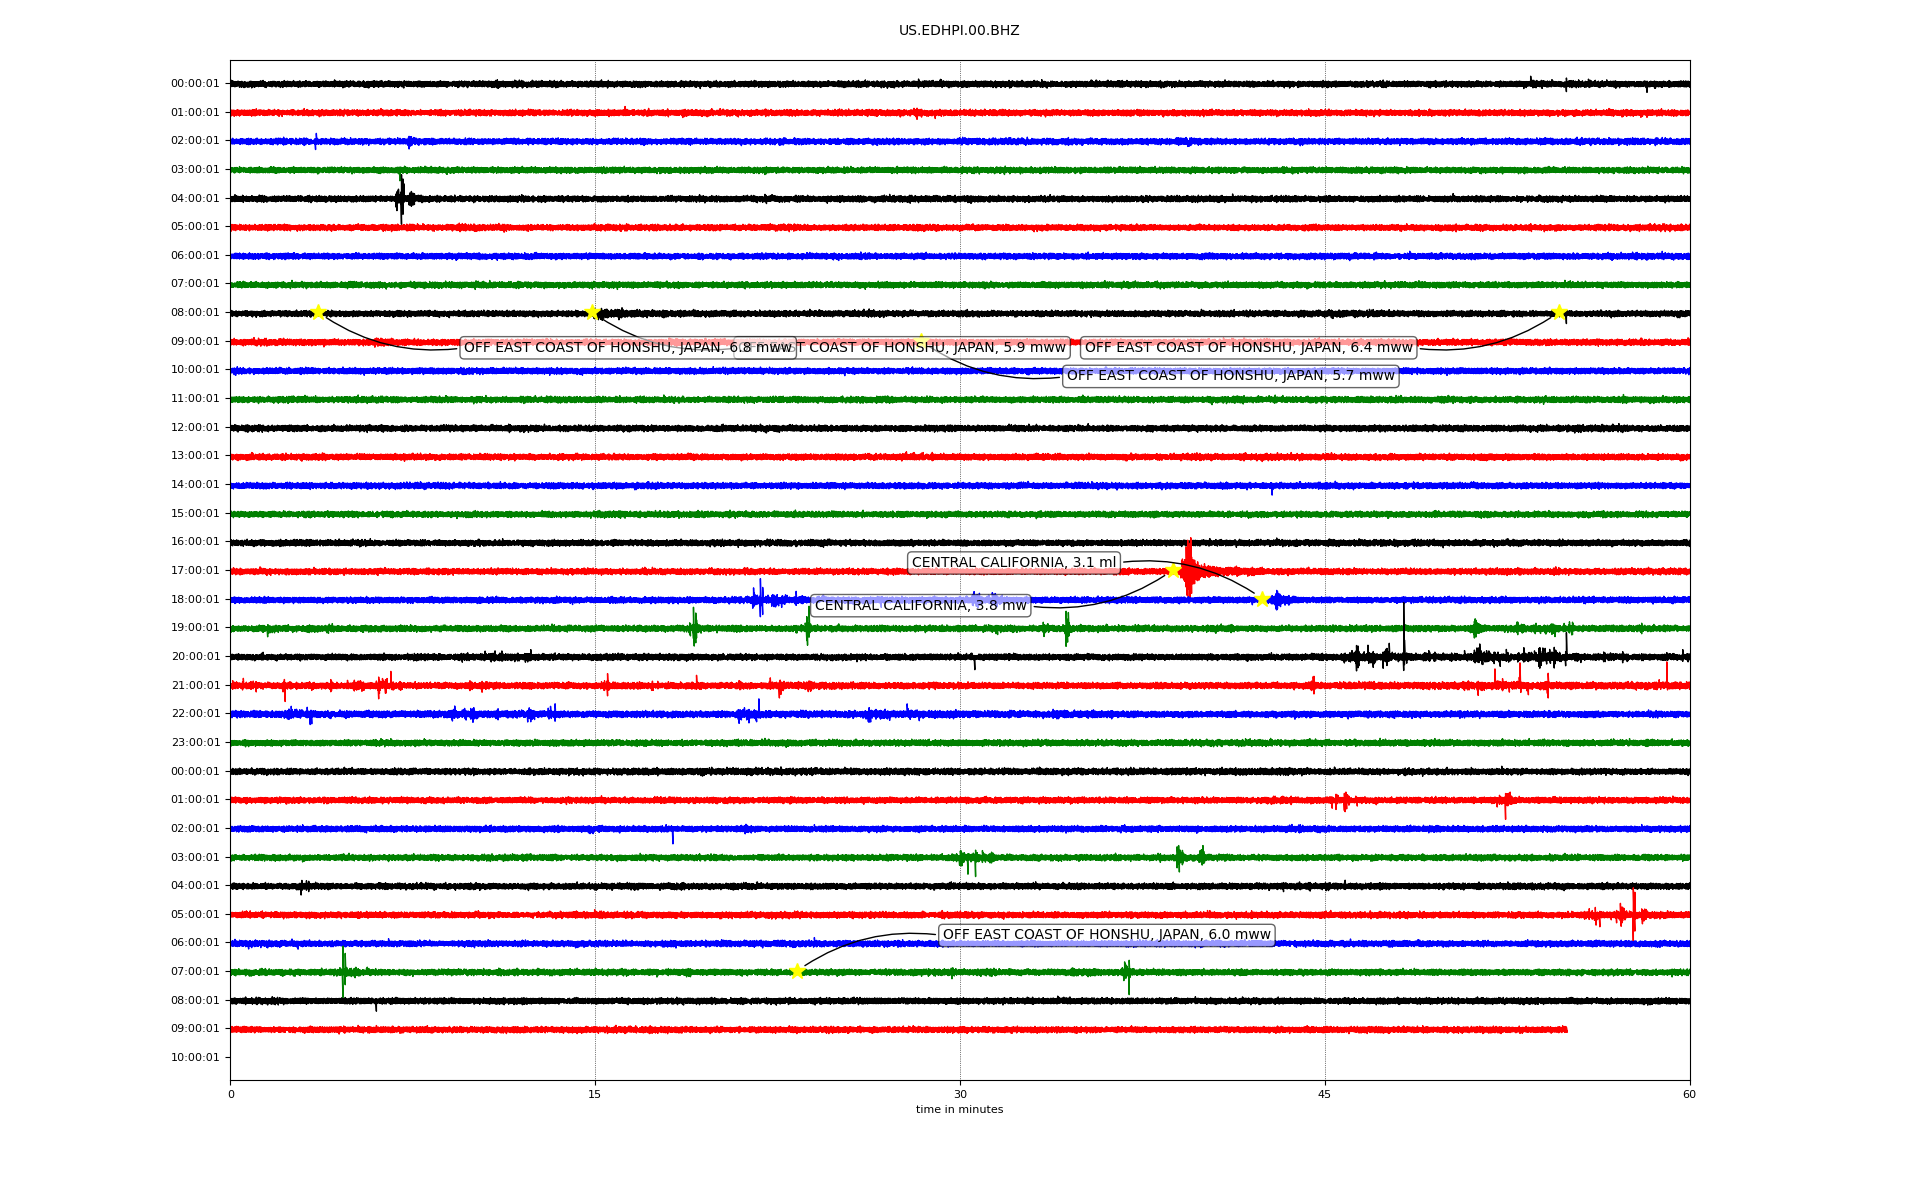This screenshot has height=1200, width=1920.
Task: Click the yellow star on the red 17:00:01 trace
Action: pos(1173,570)
